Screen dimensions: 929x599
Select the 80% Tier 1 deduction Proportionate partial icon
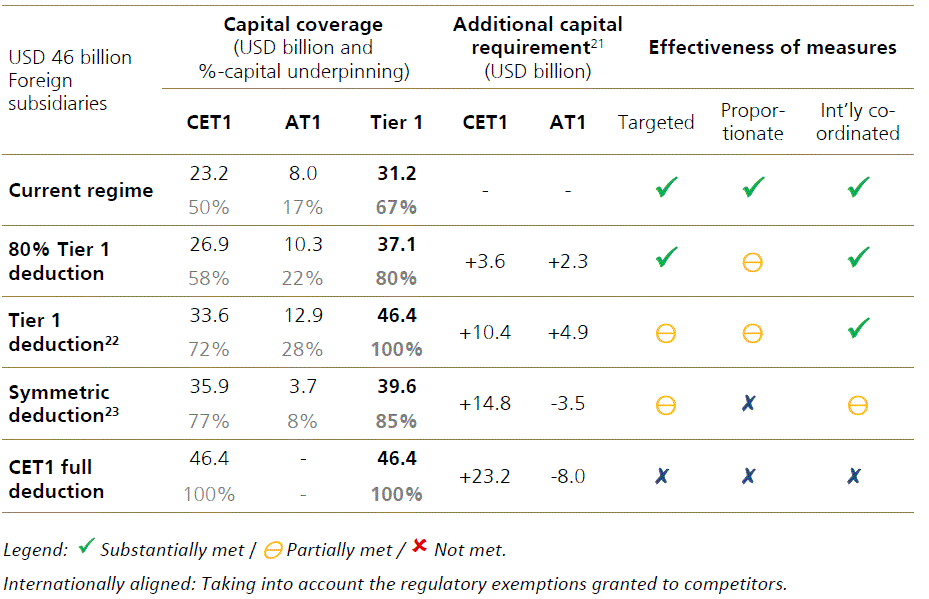tap(753, 262)
